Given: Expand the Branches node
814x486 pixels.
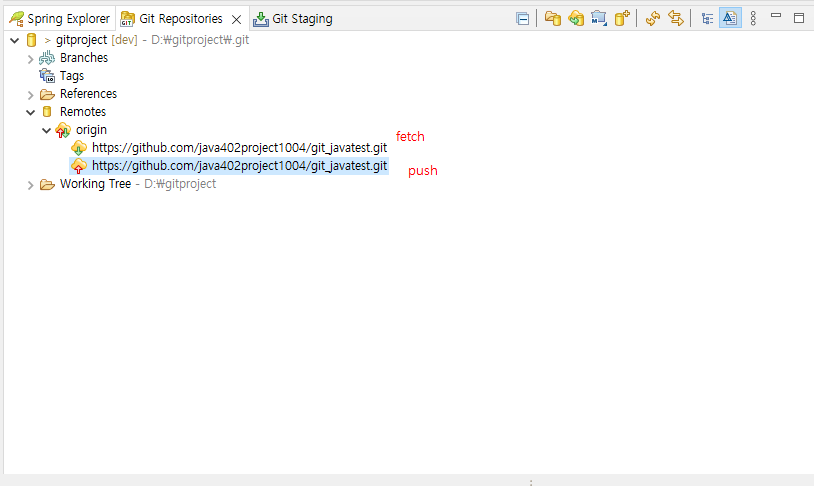Looking at the screenshot, I should (x=30, y=59).
